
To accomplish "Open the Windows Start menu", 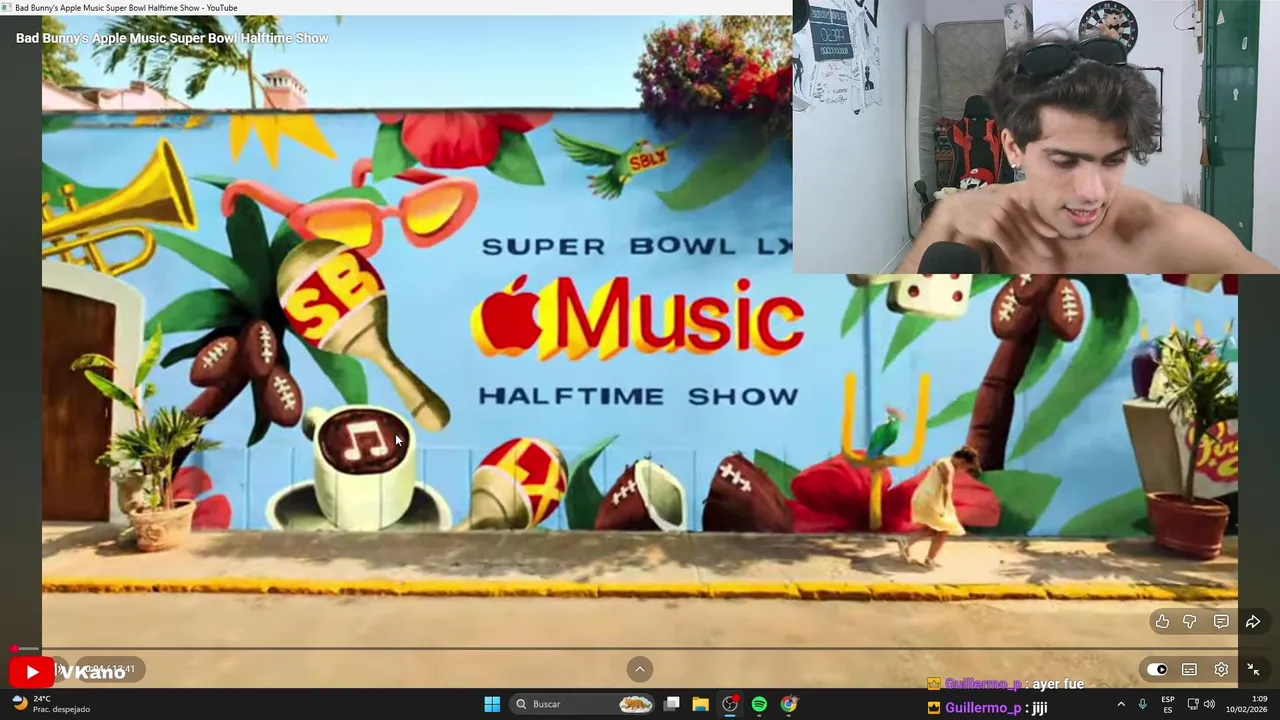I will (492, 704).
